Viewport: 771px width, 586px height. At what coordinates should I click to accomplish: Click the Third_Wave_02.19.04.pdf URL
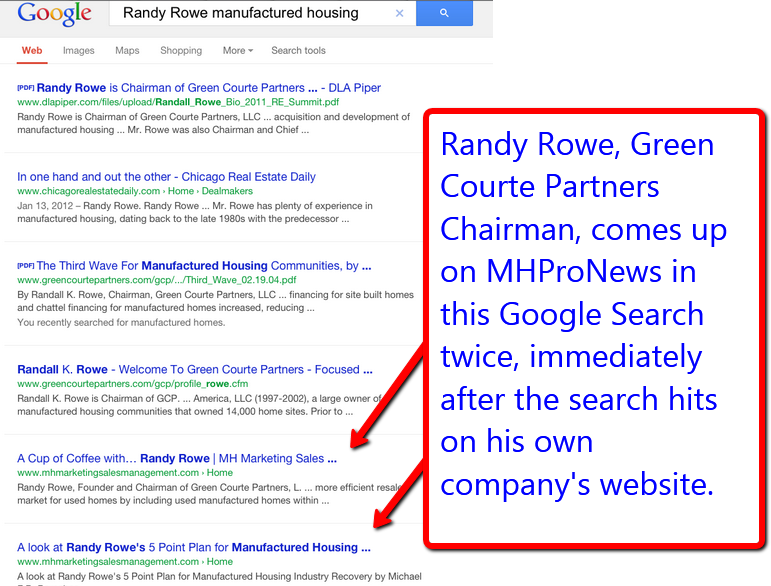coord(157,280)
